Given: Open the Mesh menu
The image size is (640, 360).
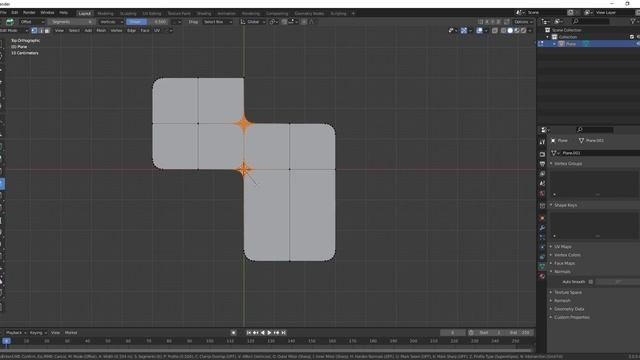Looking at the screenshot, I should coord(101,30).
